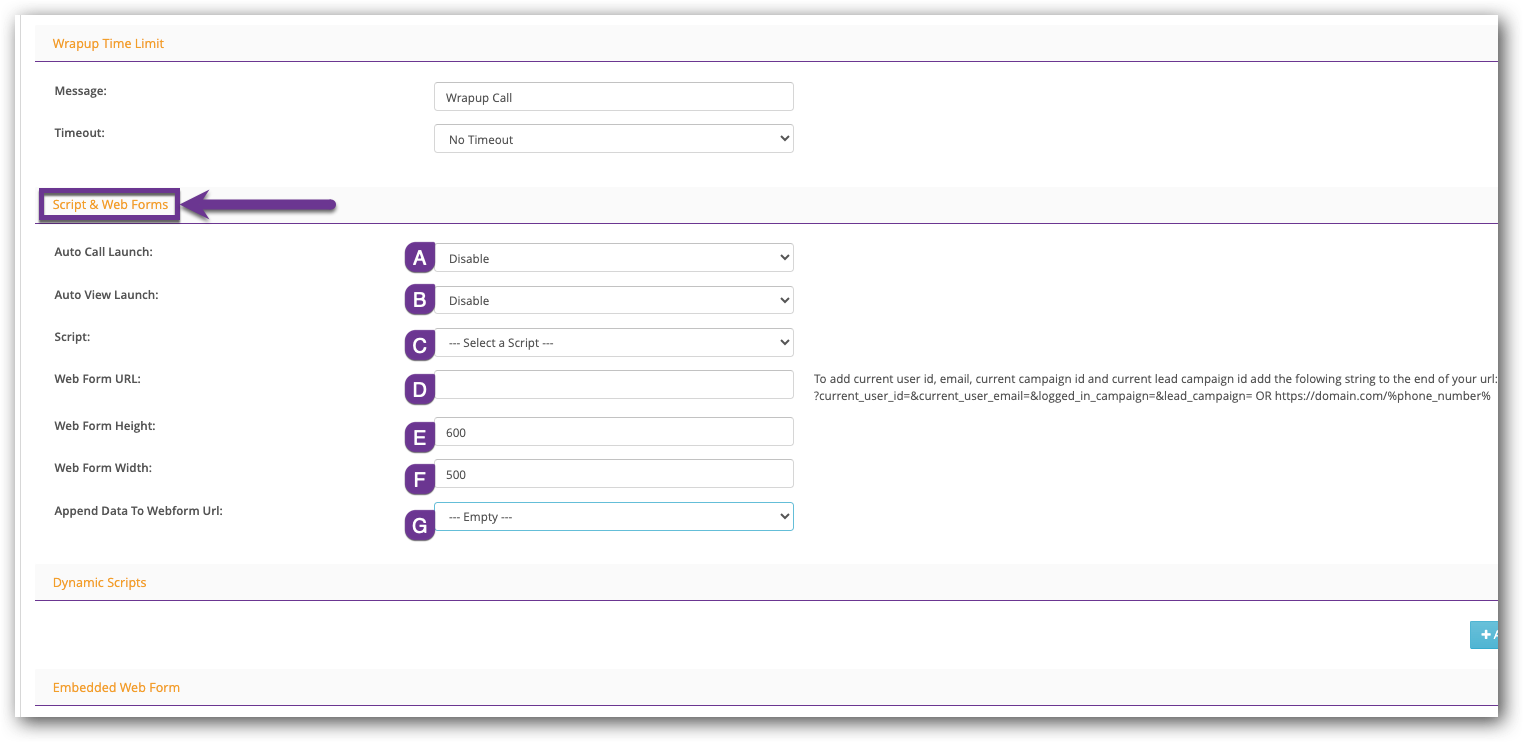Select the Script & Web Forms section header

click(109, 204)
